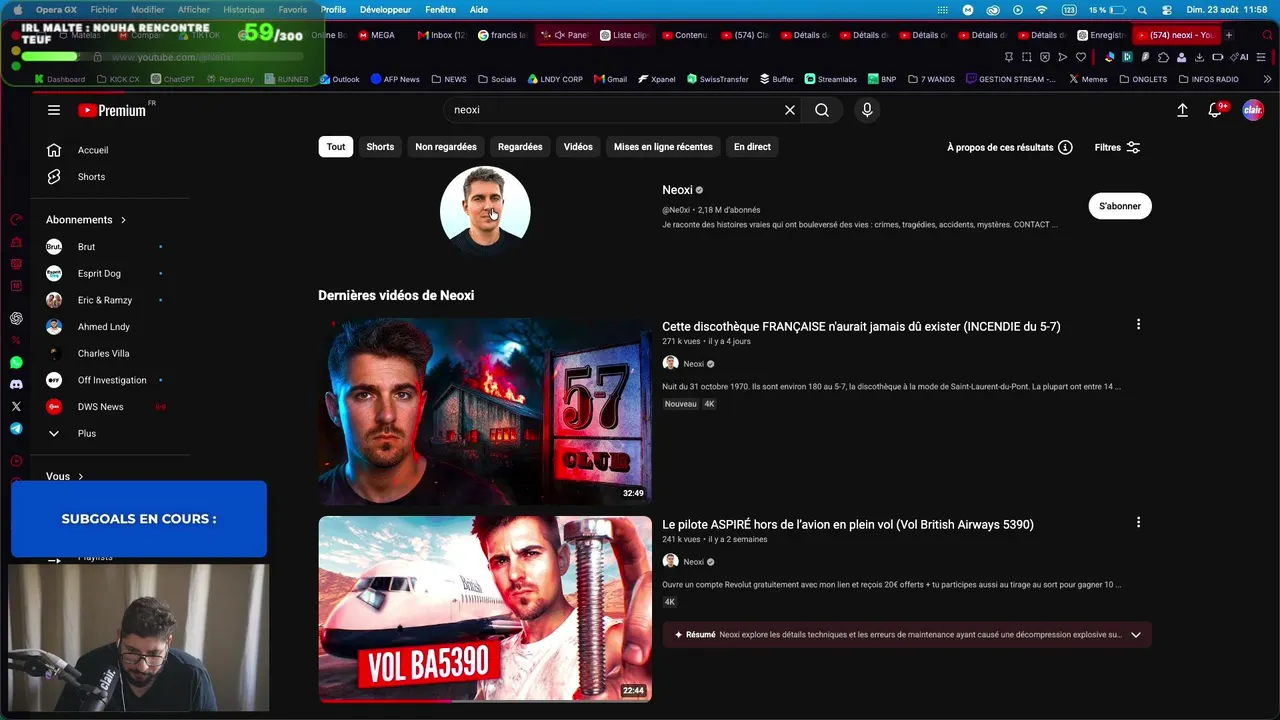Open more options for the British Airways video
The height and width of the screenshot is (720, 1280).
click(x=1138, y=523)
